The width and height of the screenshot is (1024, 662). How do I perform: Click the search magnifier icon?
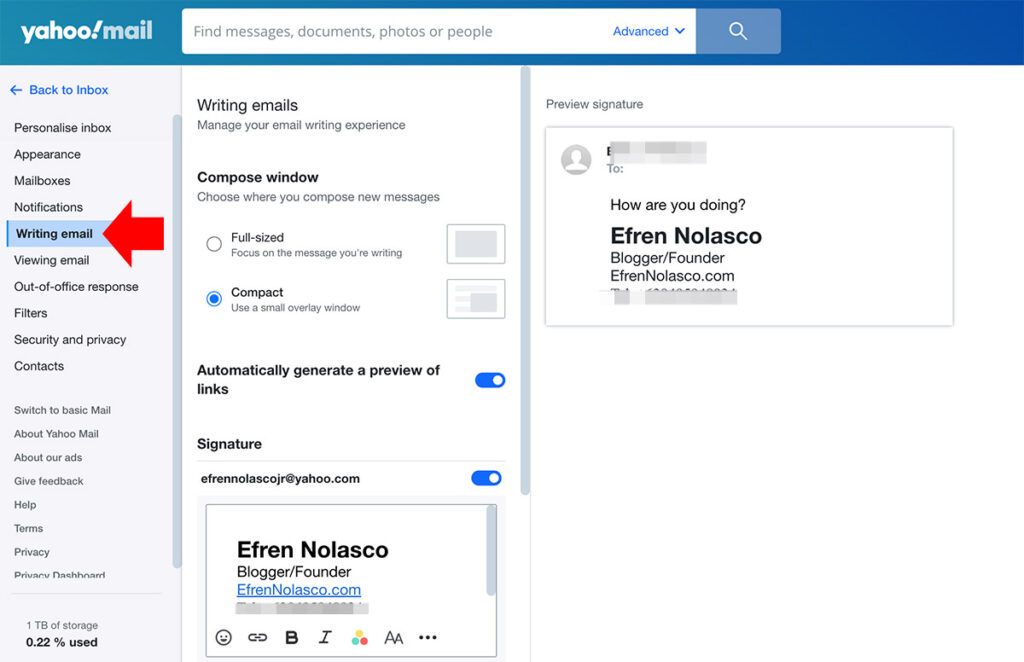738,31
